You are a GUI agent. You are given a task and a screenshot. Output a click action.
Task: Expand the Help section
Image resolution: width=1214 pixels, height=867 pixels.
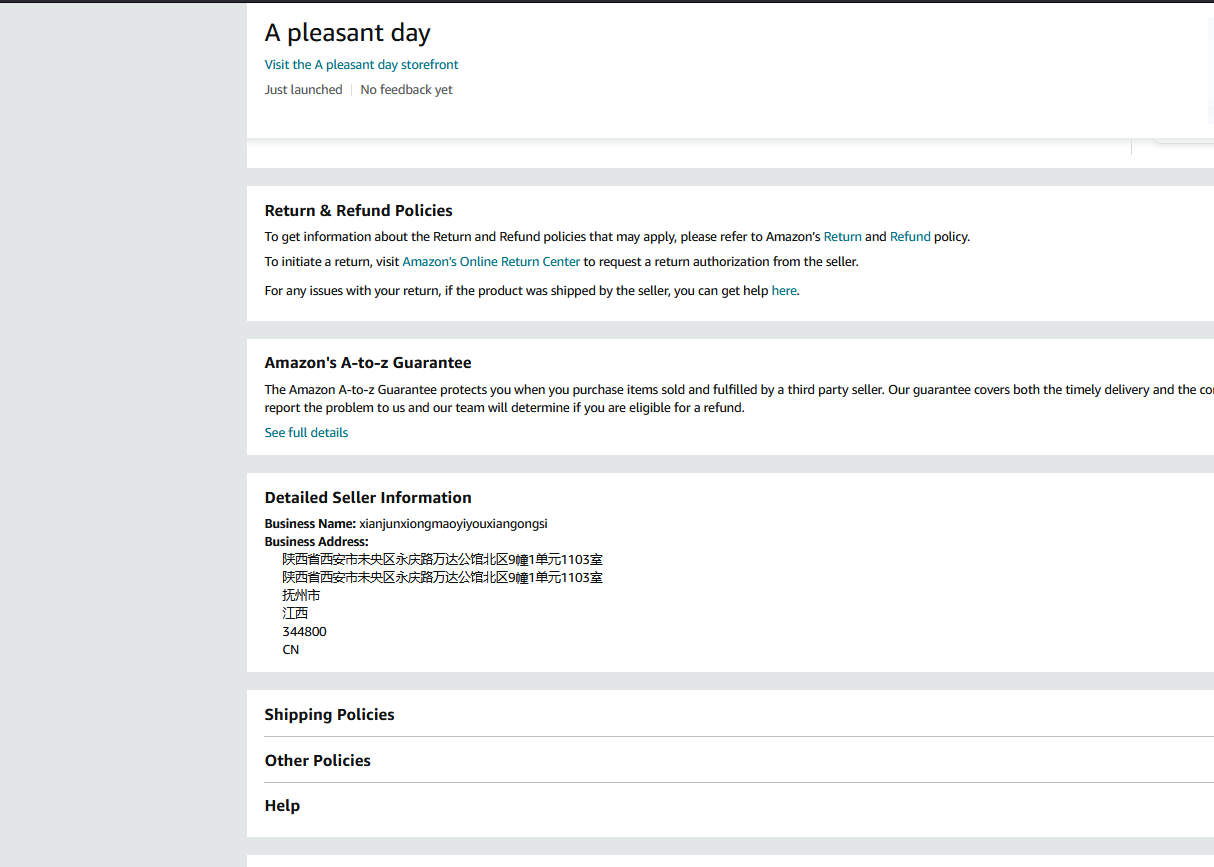[x=282, y=805]
